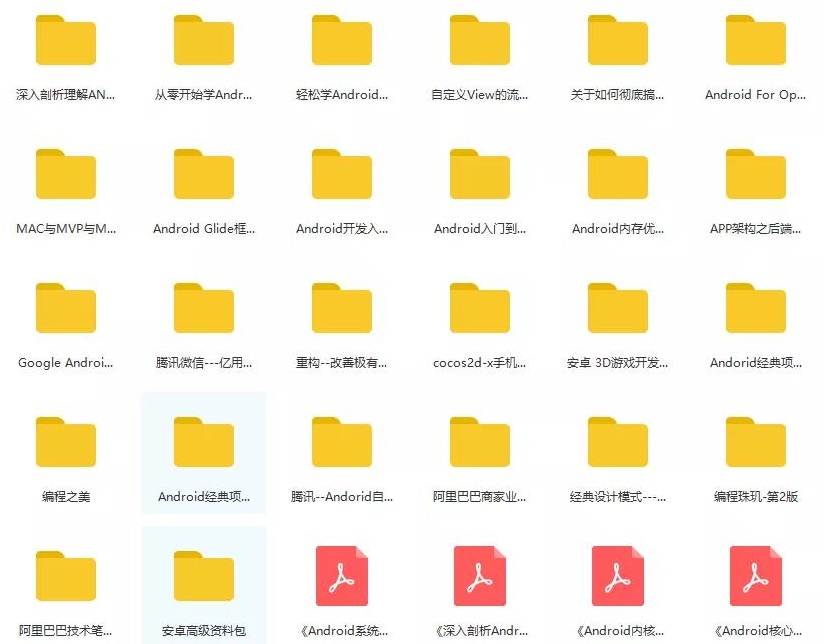Click the 编程珠玑-第2版 folder label
This screenshot has width=824, height=644.
coord(755,496)
